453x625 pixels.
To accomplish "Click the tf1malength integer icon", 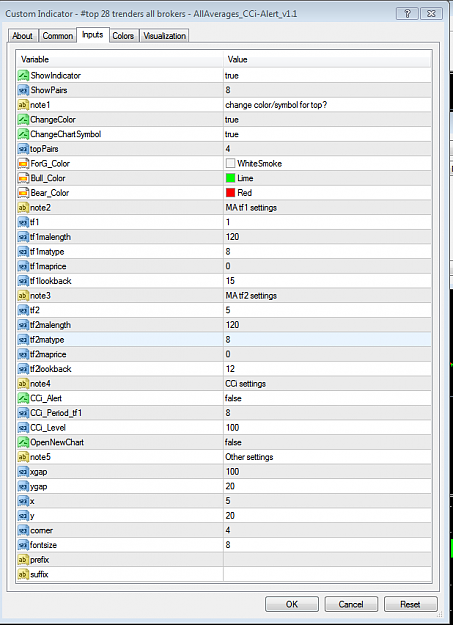I will point(23,237).
